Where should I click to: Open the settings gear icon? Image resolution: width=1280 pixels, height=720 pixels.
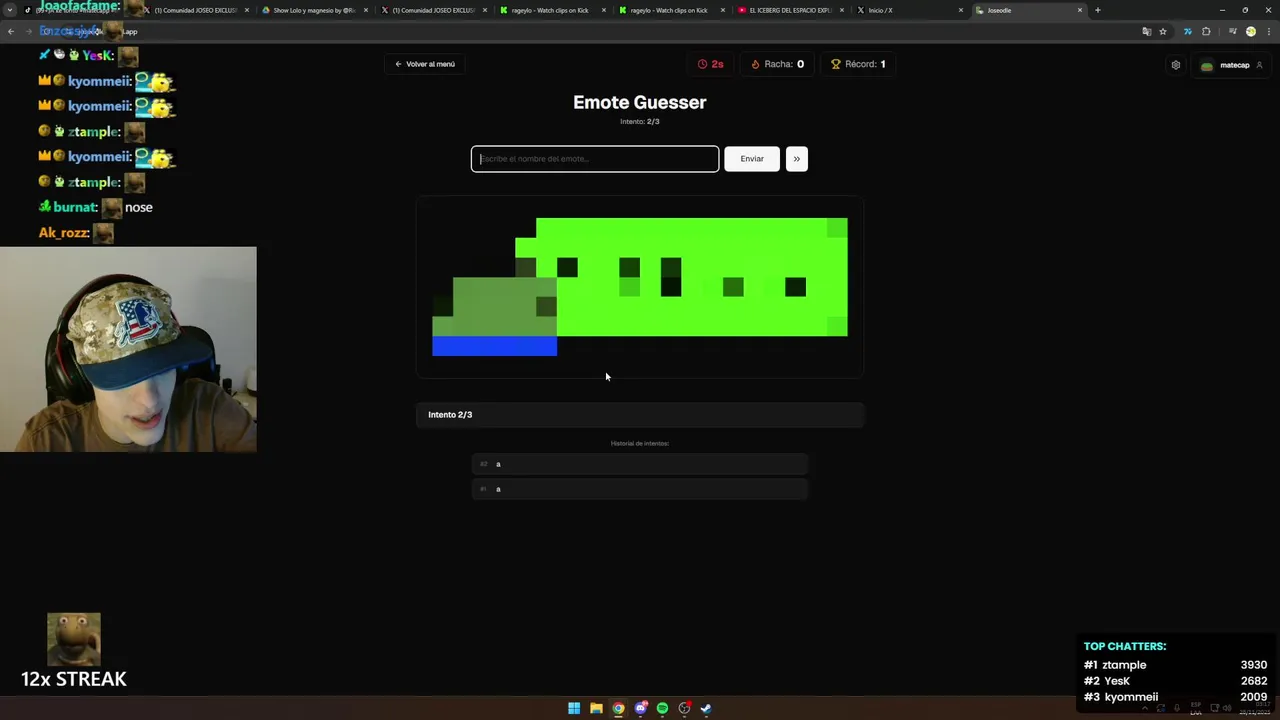click(1176, 65)
